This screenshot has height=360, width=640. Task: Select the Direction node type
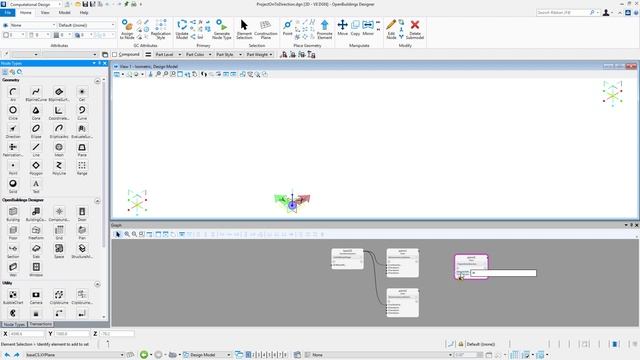pyautogui.click(x=13, y=130)
